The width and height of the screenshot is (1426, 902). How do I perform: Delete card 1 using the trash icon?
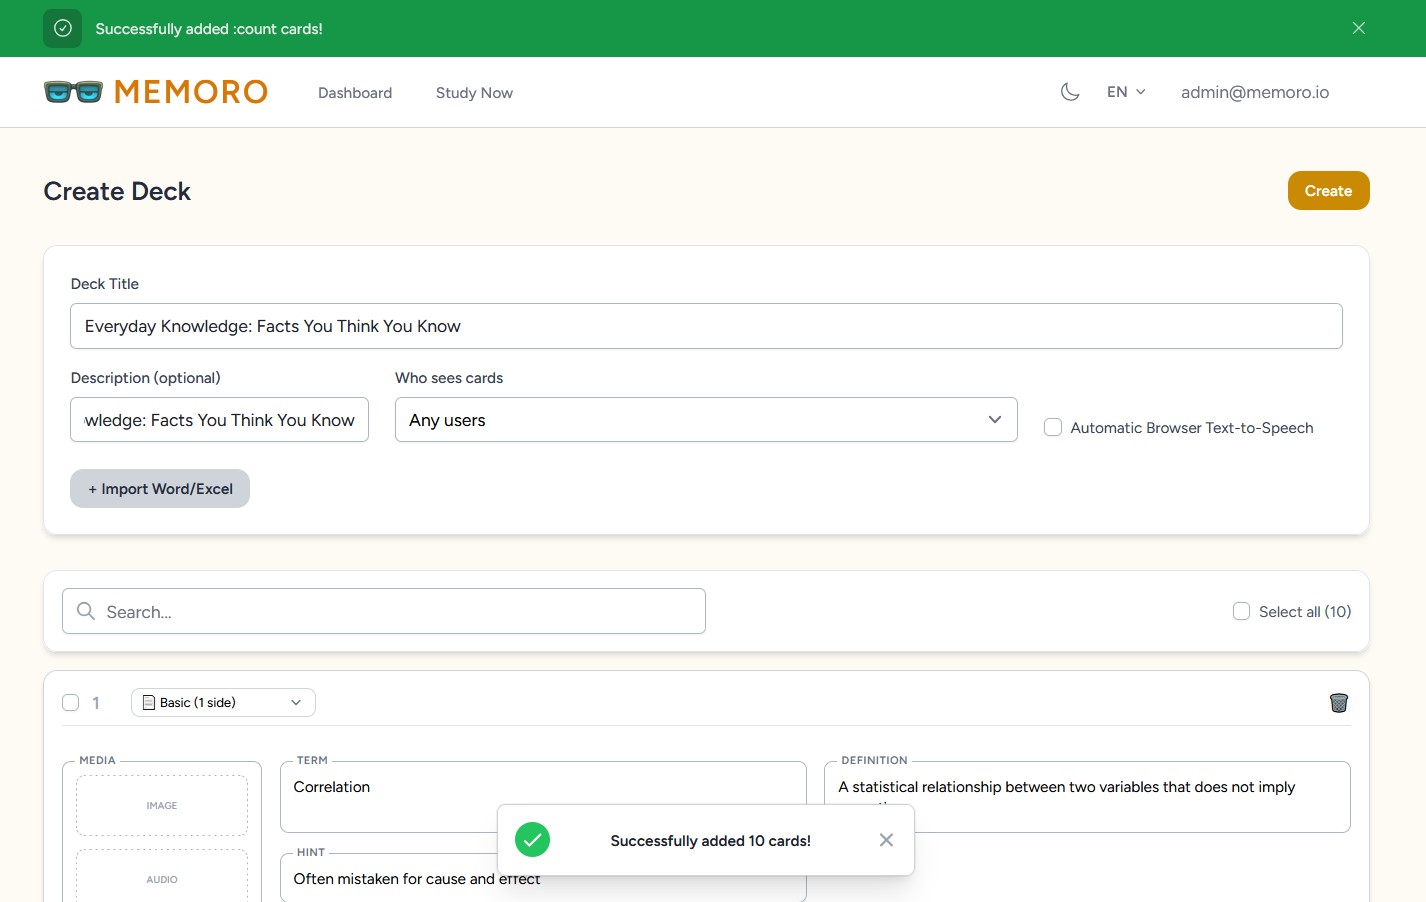pos(1338,703)
